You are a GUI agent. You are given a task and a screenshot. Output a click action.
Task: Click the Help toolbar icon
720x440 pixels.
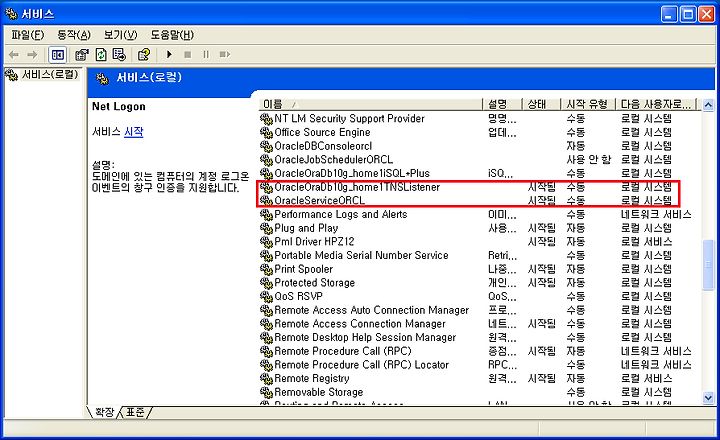144,55
